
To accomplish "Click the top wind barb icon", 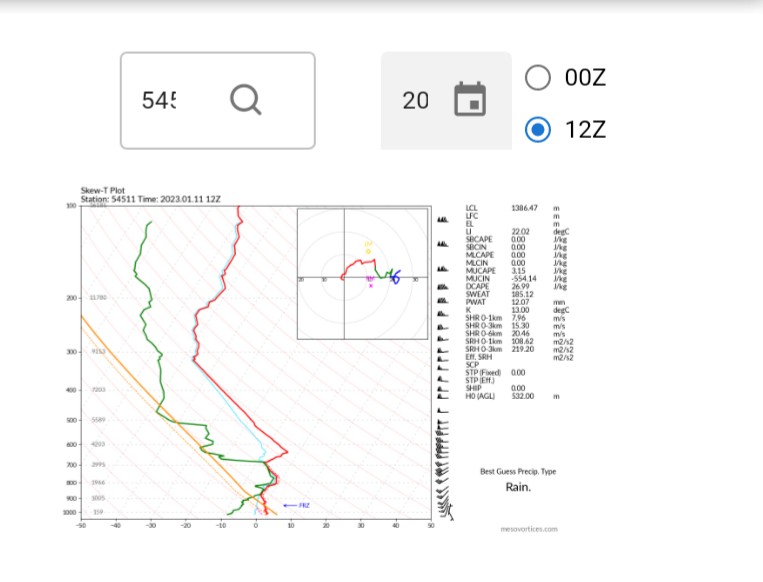I will click(x=442, y=219).
